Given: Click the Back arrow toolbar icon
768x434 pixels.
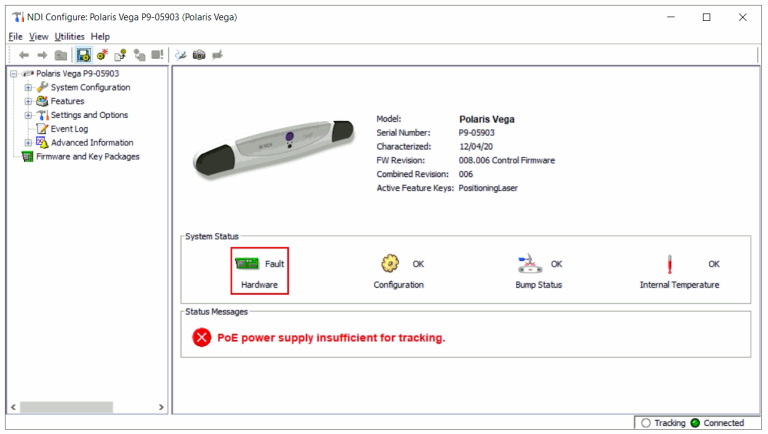Looking at the screenshot, I should click(24, 55).
